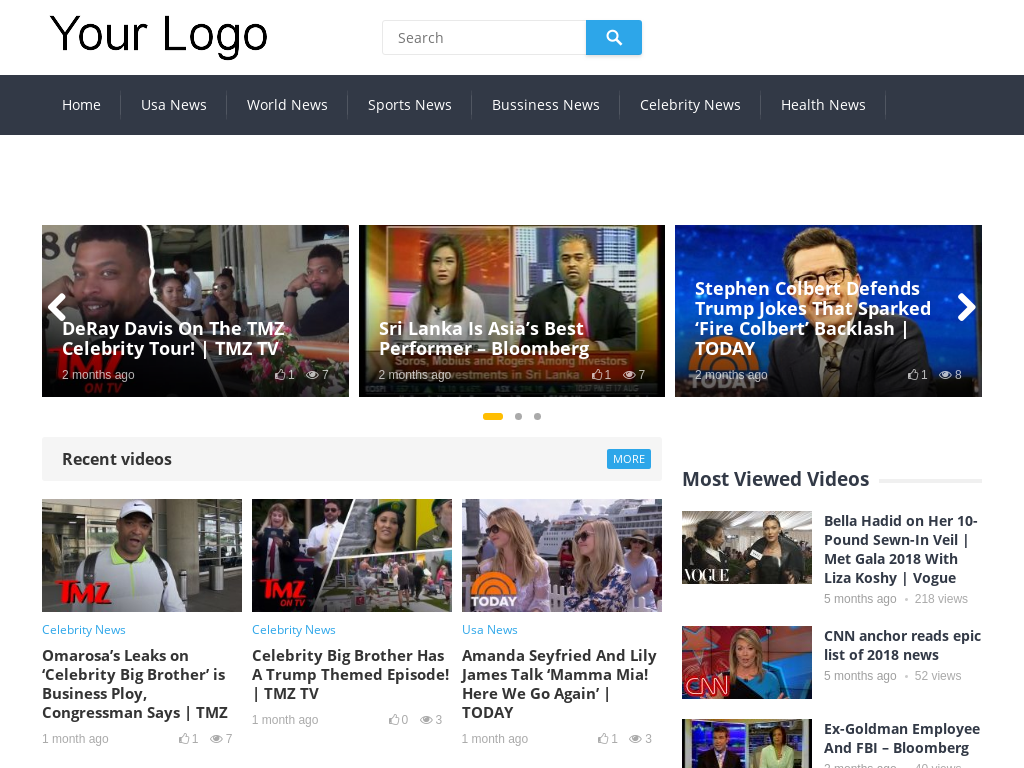This screenshot has height=768, width=1024.
Task: Click the MORE button in Recent videos
Action: click(628, 459)
